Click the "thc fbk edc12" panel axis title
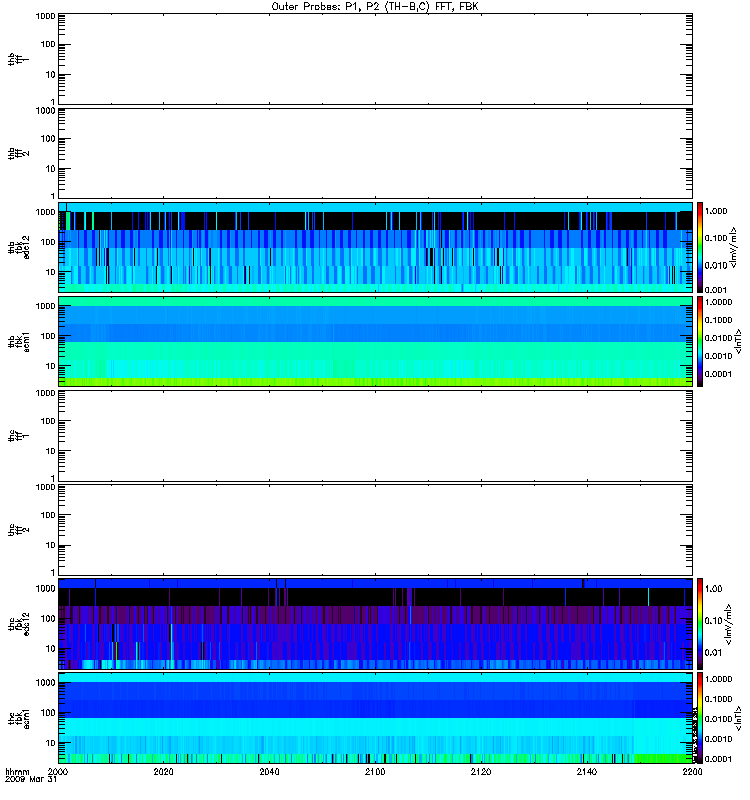Image resolution: width=750 pixels, height=800 pixels. 18,623
